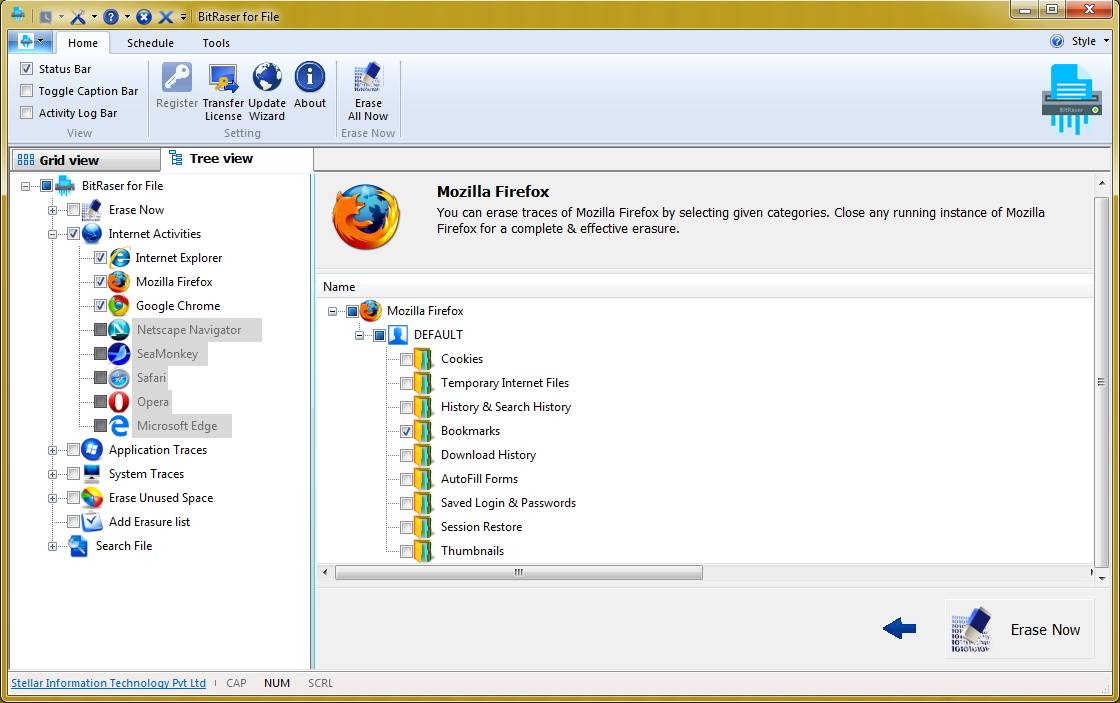The image size is (1120, 703).
Task: Check the AutoFill Forms checkbox
Action: [406, 479]
